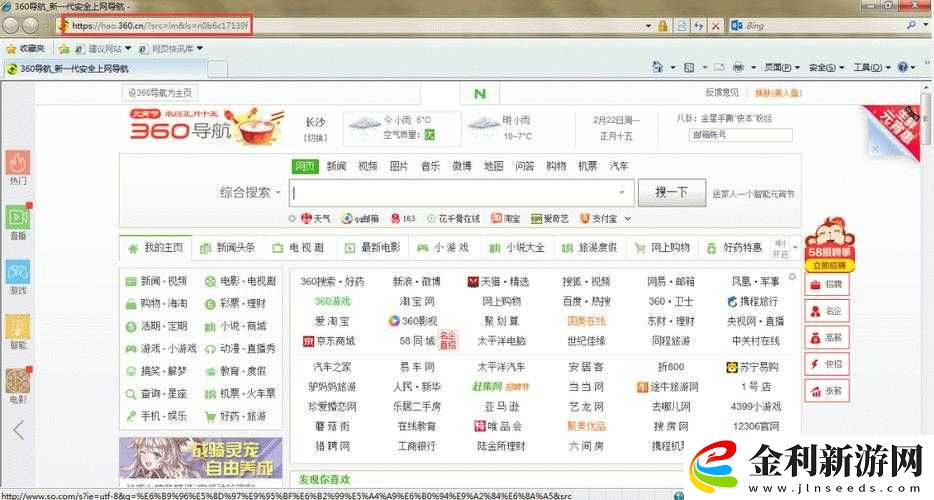Expand the search box suggestion arrow
934x500 pixels.
[x=622, y=192]
